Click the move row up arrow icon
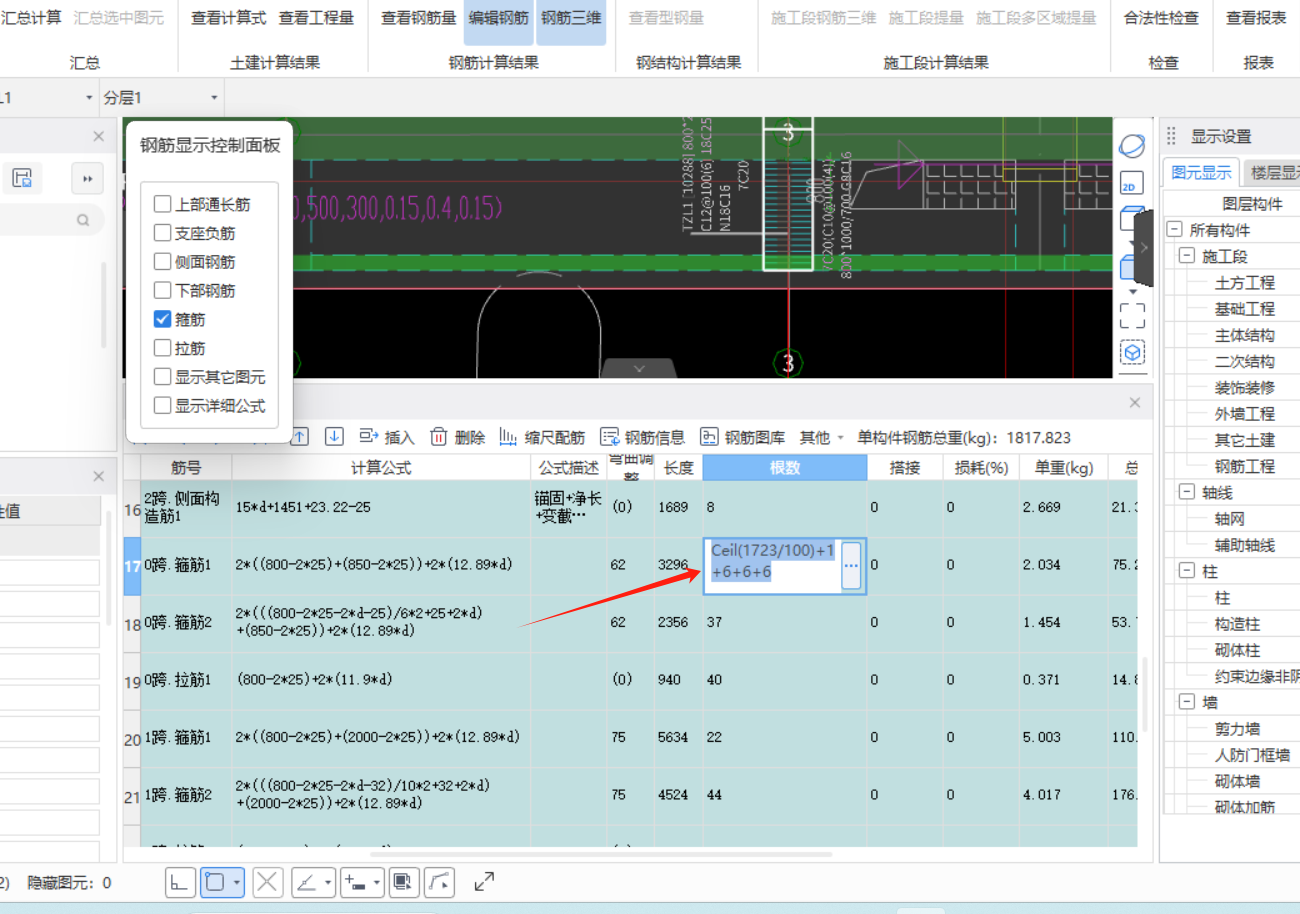The height and width of the screenshot is (914, 1300). (300, 436)
